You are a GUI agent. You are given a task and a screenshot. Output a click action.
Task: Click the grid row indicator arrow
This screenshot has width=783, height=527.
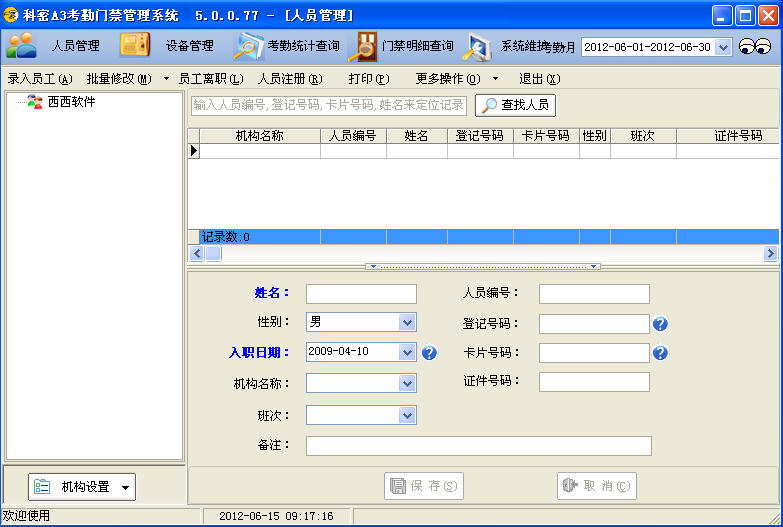point(194,151)
